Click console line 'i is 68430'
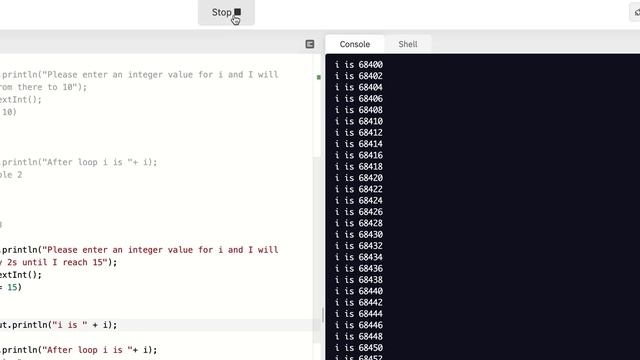Image resolution: width=640 pixels, height=360 pixels. click(359, 235)
